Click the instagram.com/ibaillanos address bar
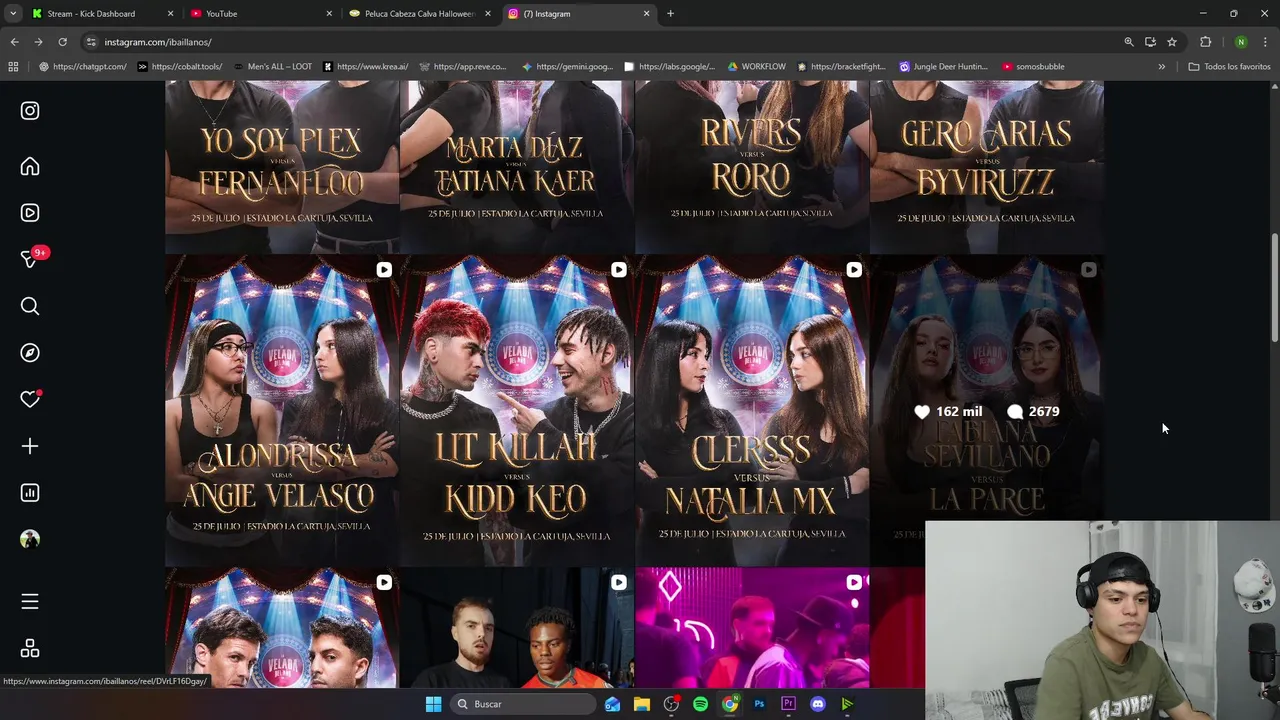Screen dimensions: 1280x720 point(600,42)
